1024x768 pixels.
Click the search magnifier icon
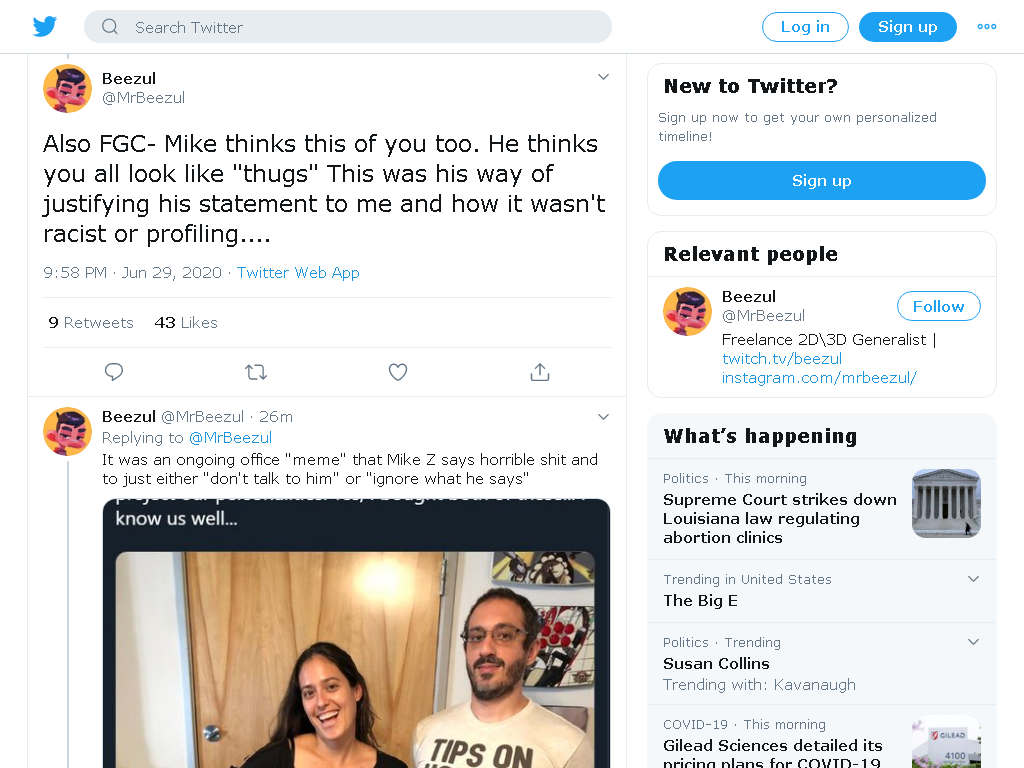[x=110, y=27]
